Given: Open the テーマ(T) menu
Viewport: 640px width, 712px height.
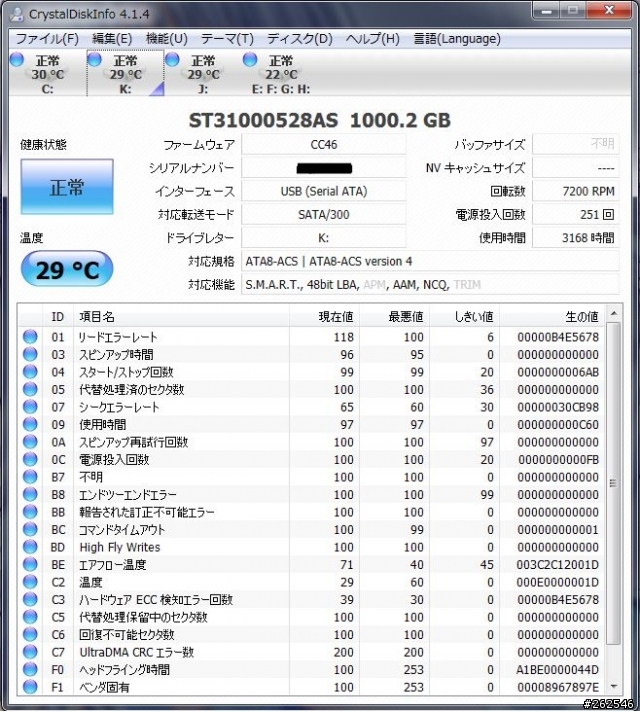Looking at the screenshot, I should (227, 39).
